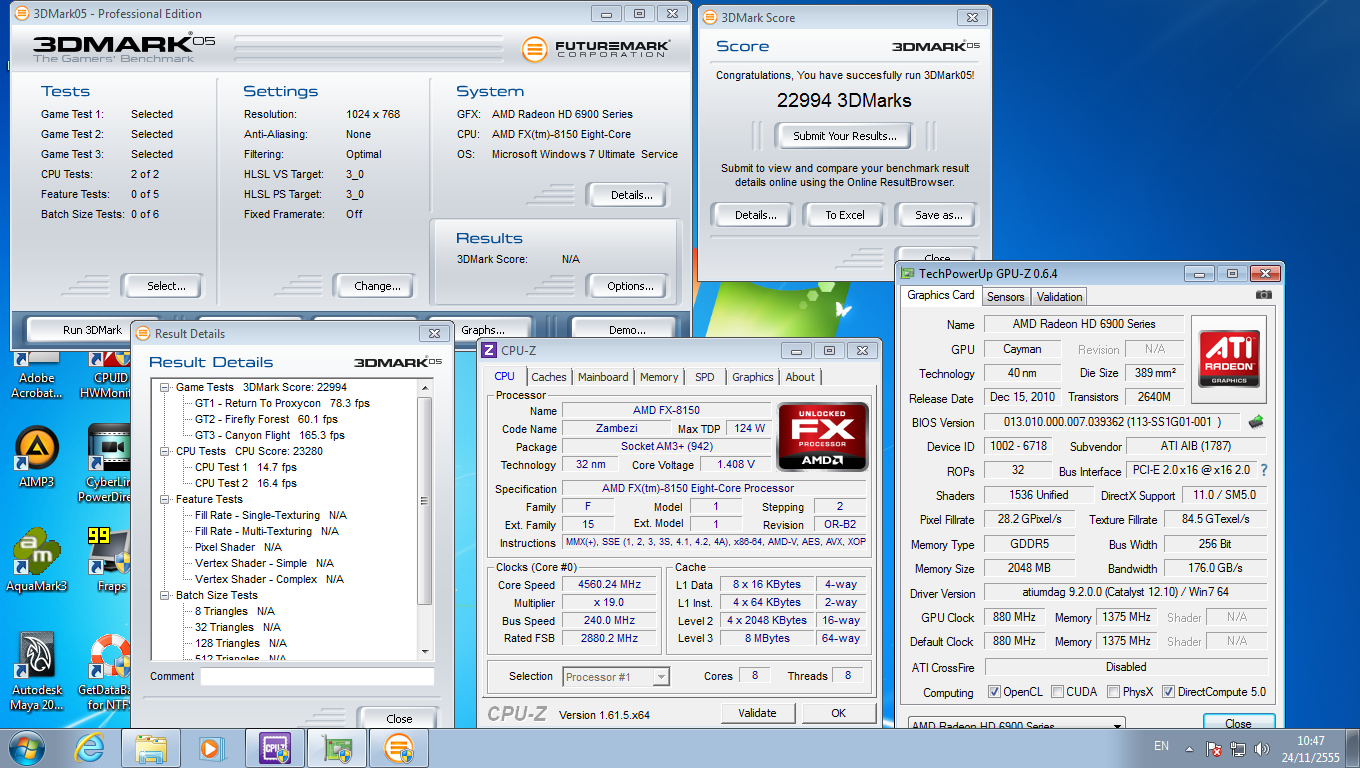Select the Pixel Shader result row

(x=238, y=547)
